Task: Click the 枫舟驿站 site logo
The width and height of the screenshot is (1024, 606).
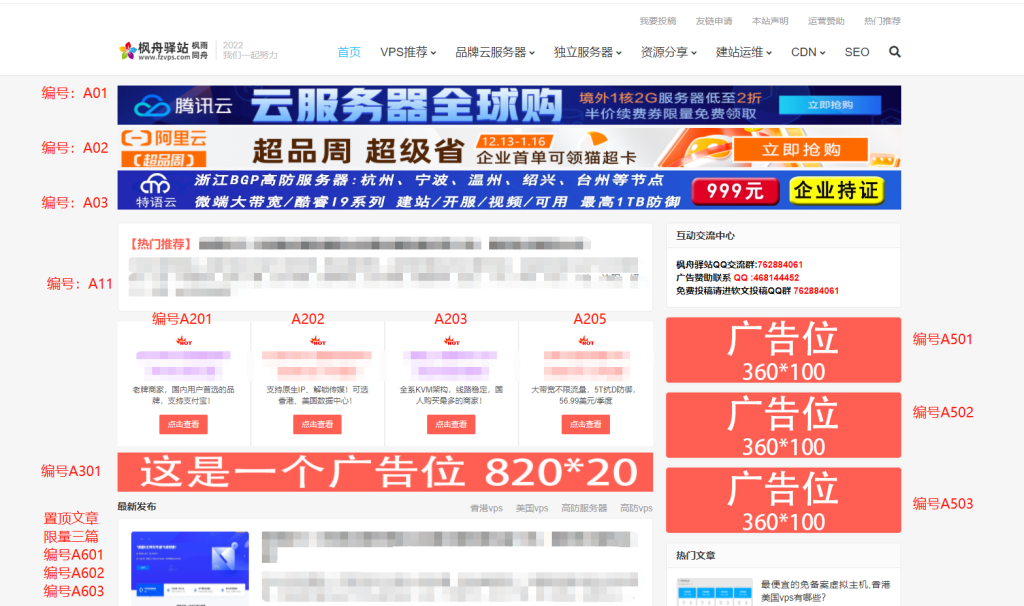Action: point(163,51)
